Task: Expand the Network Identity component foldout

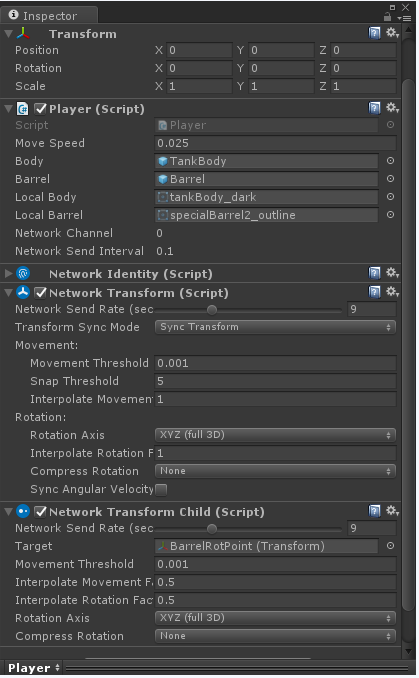Action: 8,273
